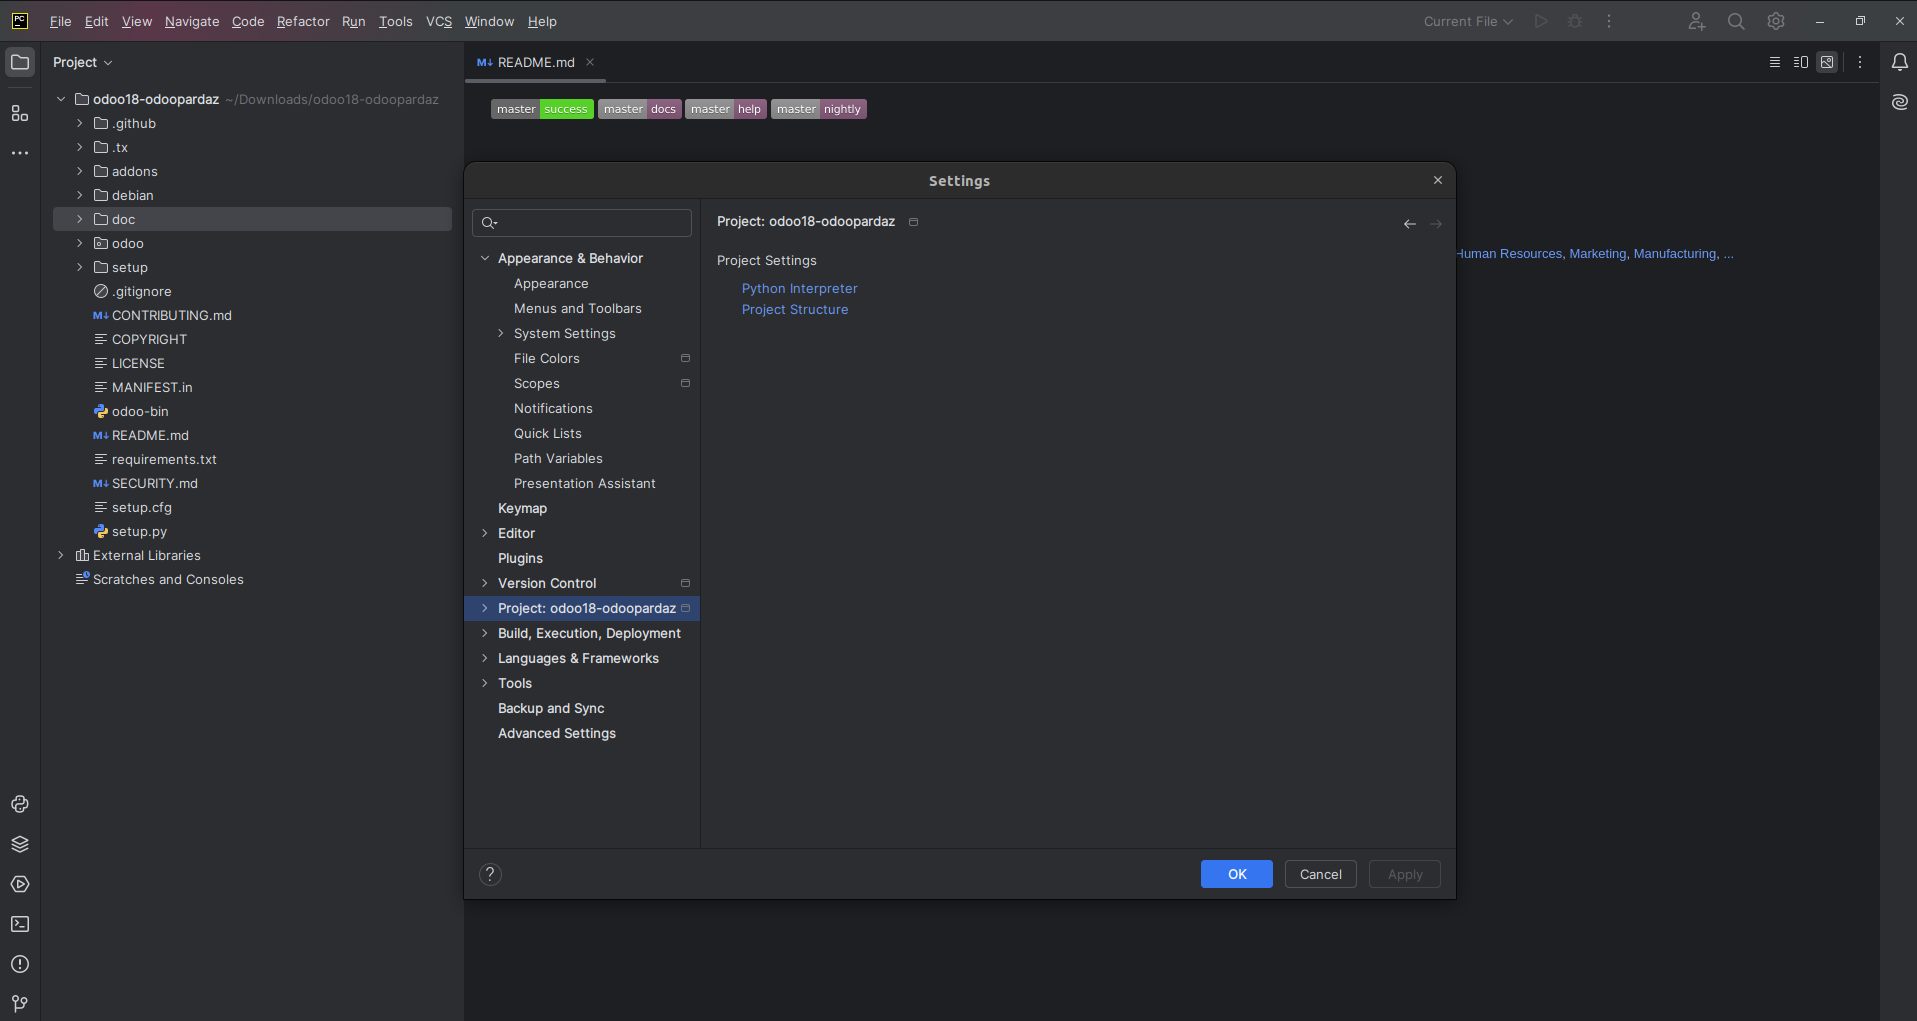Open the Problems tool window icon

20,964
